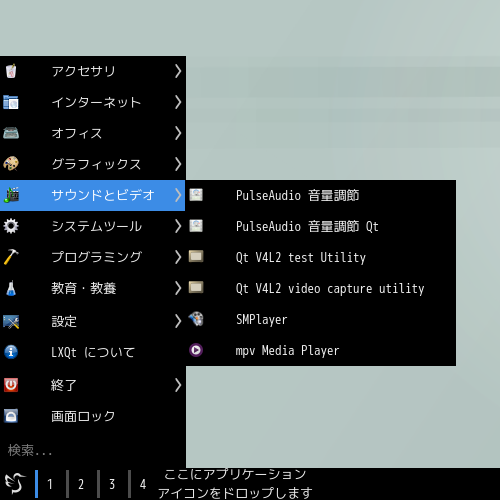The width and height of the screenshot is (500, 500).
Task: Open the 教育・教養 menu category
Action: tap(93, 288)
